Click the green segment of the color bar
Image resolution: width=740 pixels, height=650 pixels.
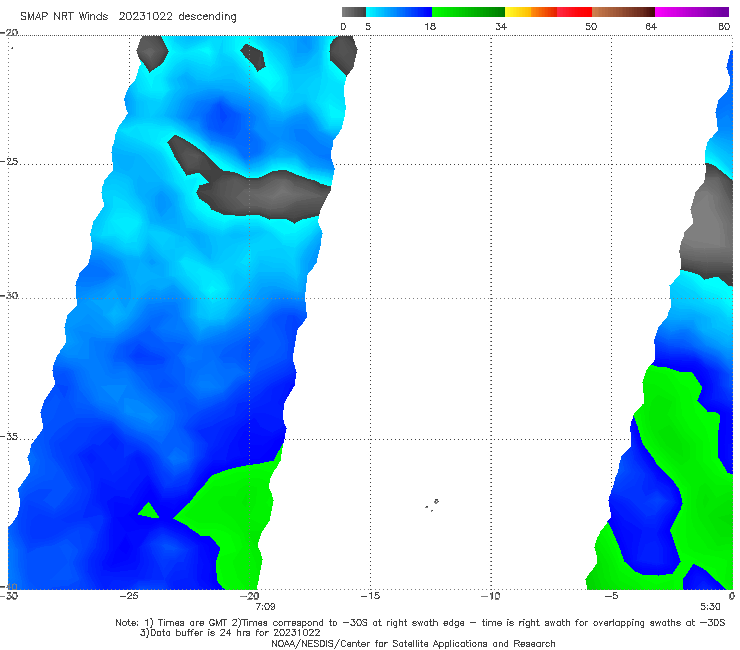(468, 12)
